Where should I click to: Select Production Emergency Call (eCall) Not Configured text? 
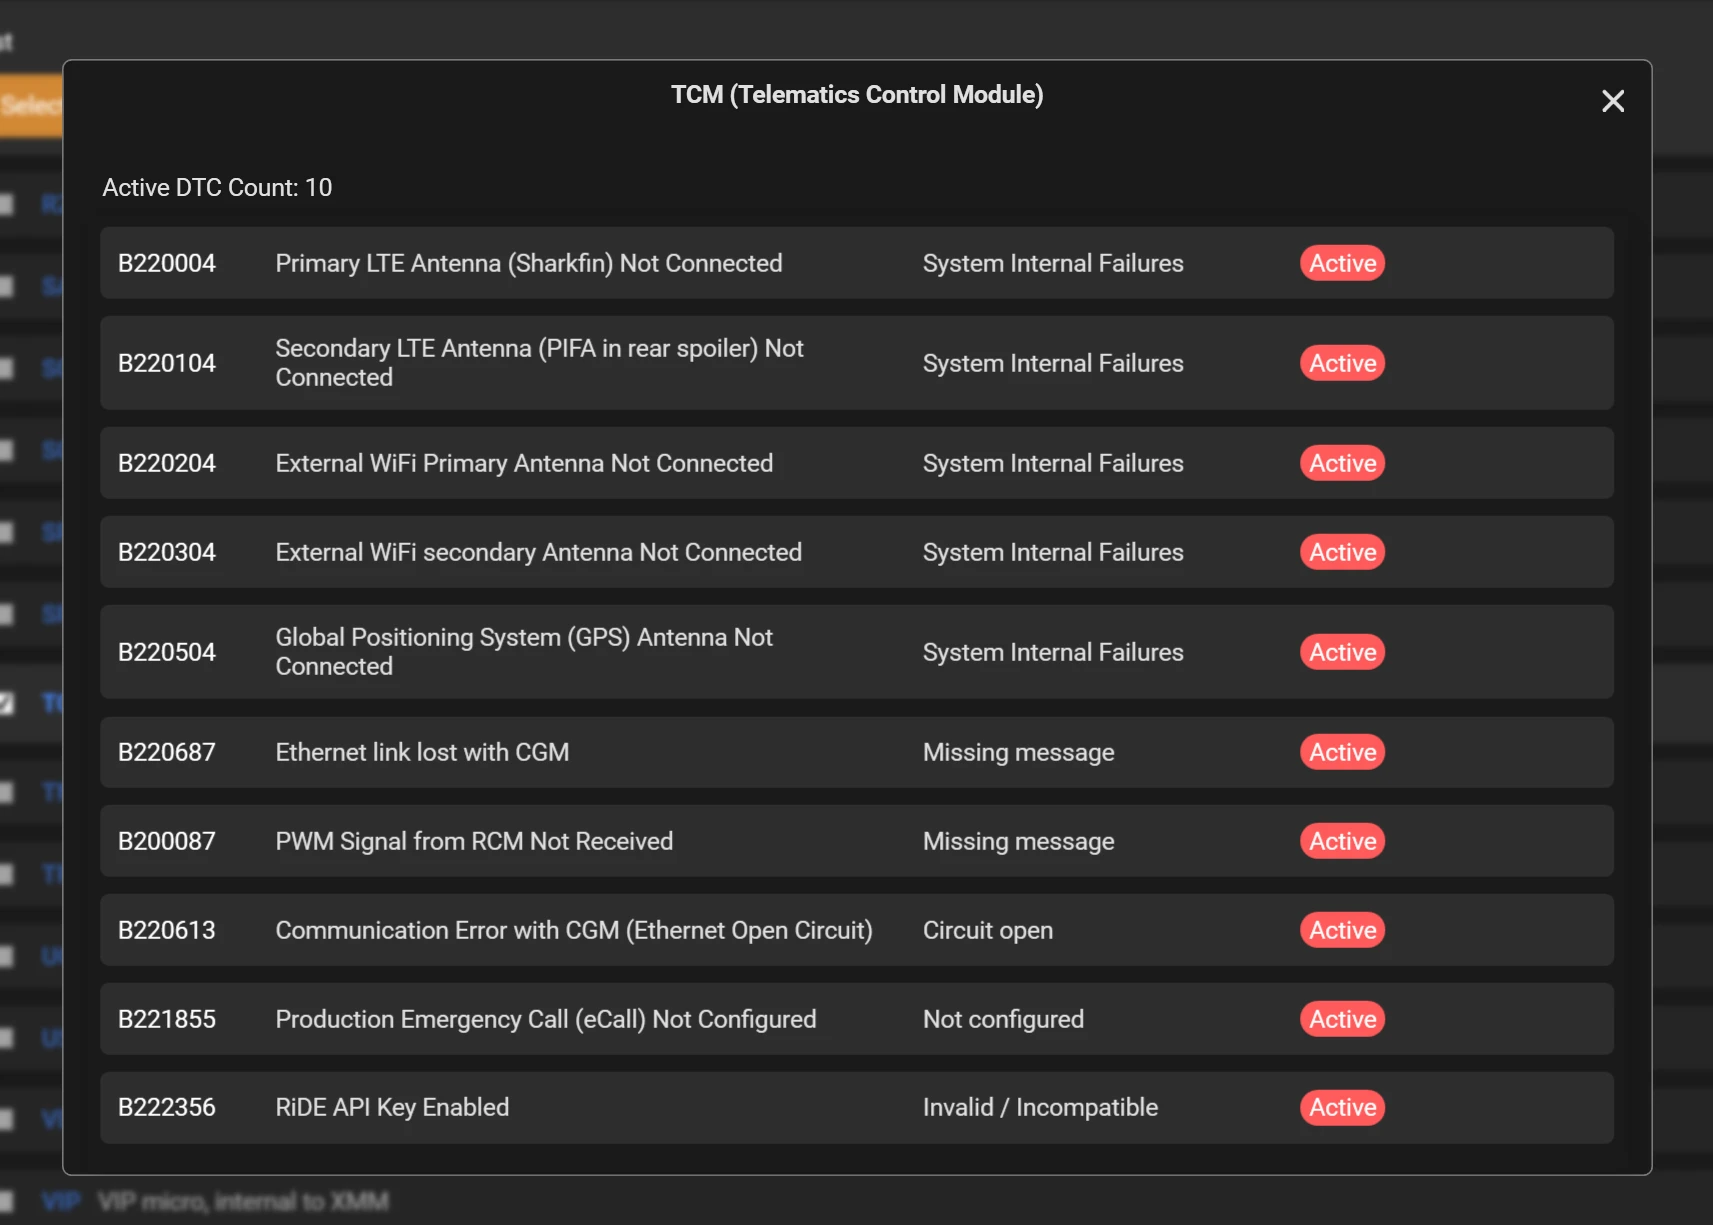point(546,1019)
